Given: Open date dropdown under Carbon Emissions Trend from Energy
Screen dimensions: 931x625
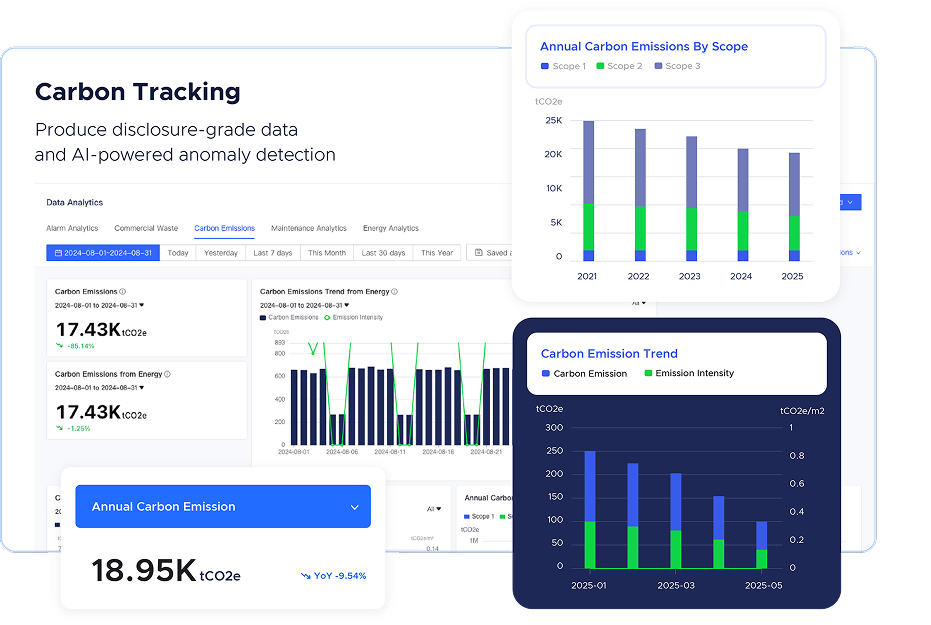Looking at the screenshot, I should 346,305.
